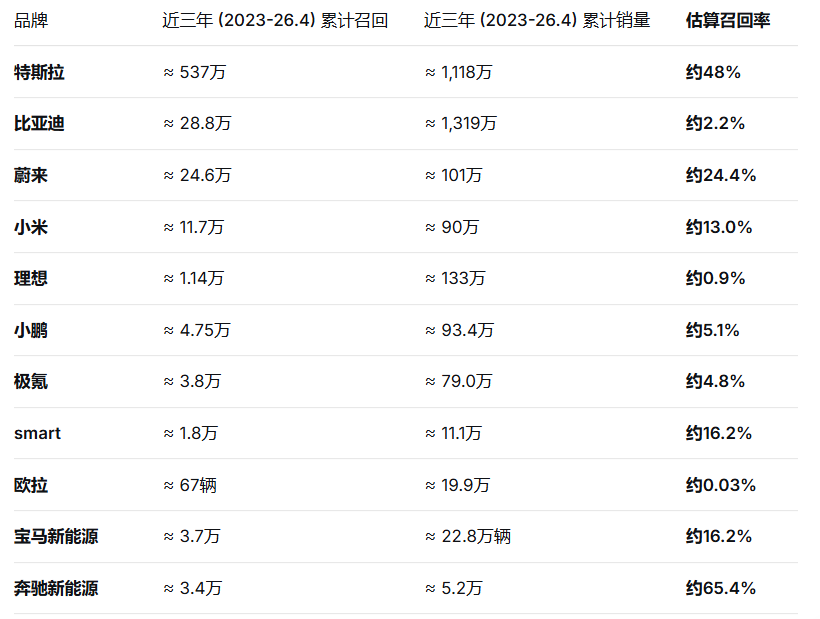The image size is (820, 619).
Task: Click the 累计销量 column header
Action: coord(537,21)
